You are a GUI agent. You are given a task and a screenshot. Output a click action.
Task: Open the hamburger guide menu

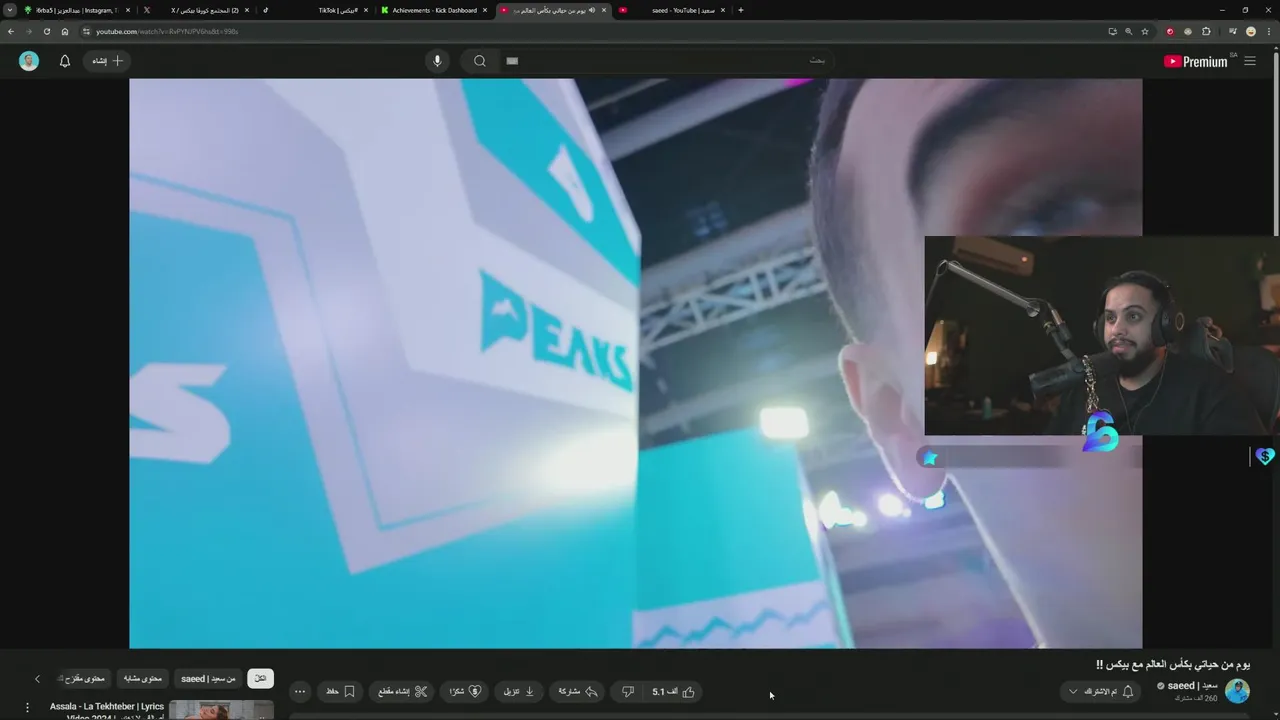(x=1250, y=61)
